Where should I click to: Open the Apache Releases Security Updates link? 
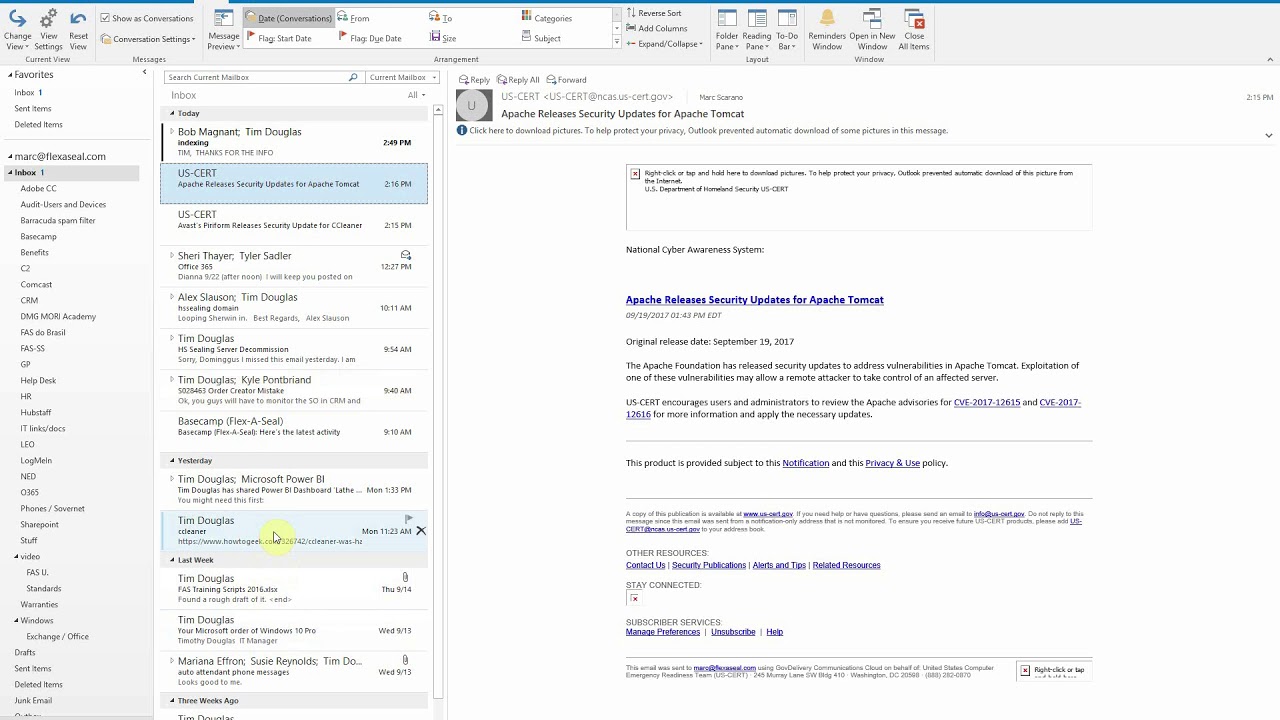pos(755,300)
